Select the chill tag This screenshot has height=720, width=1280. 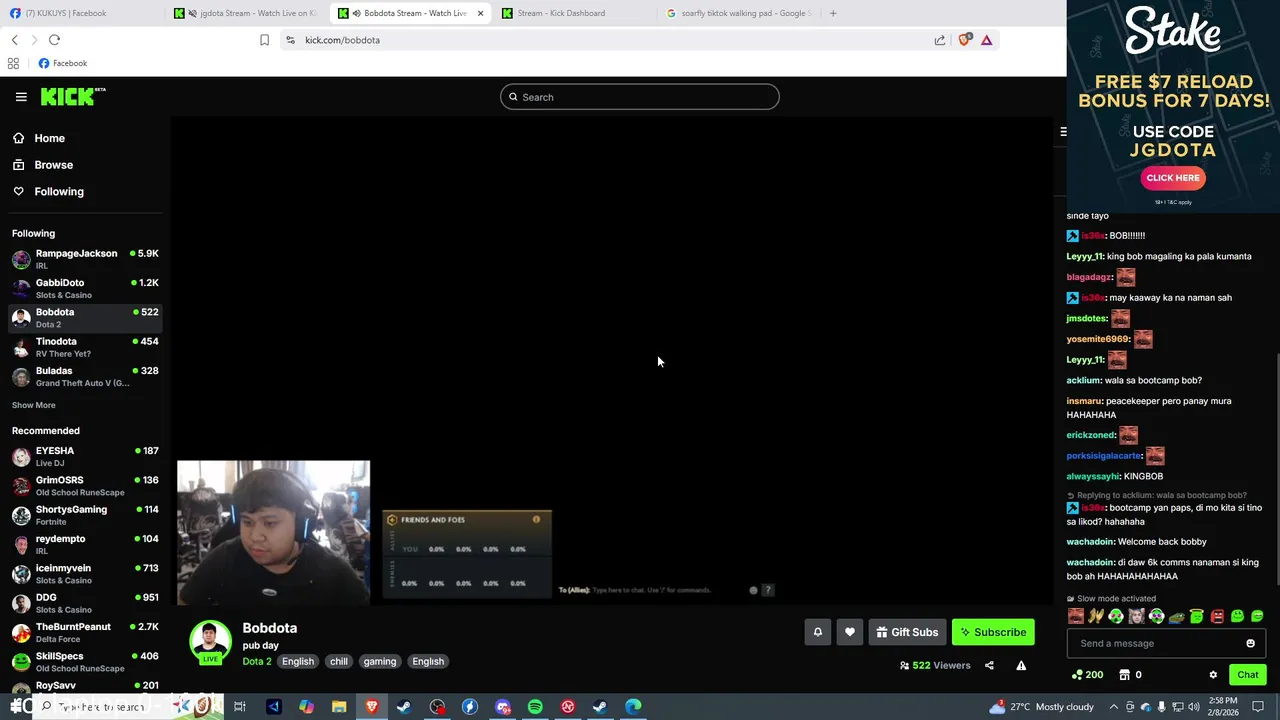pyautogui.click(x=339, y=661)
